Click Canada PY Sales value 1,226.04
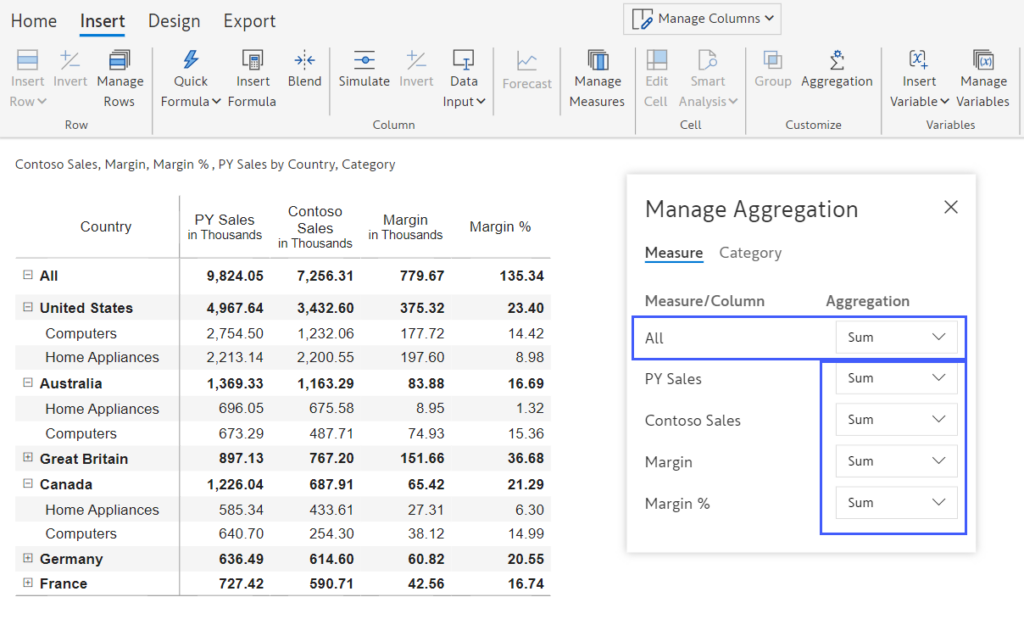Viewport: 1024px width, 625px height. [x=235, y=485]
